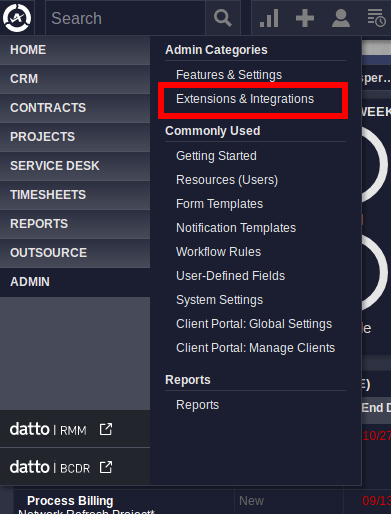Screen dimensions: 391x514
Task: Open Client Portal: Manage Clients
Action: point(255,348)
